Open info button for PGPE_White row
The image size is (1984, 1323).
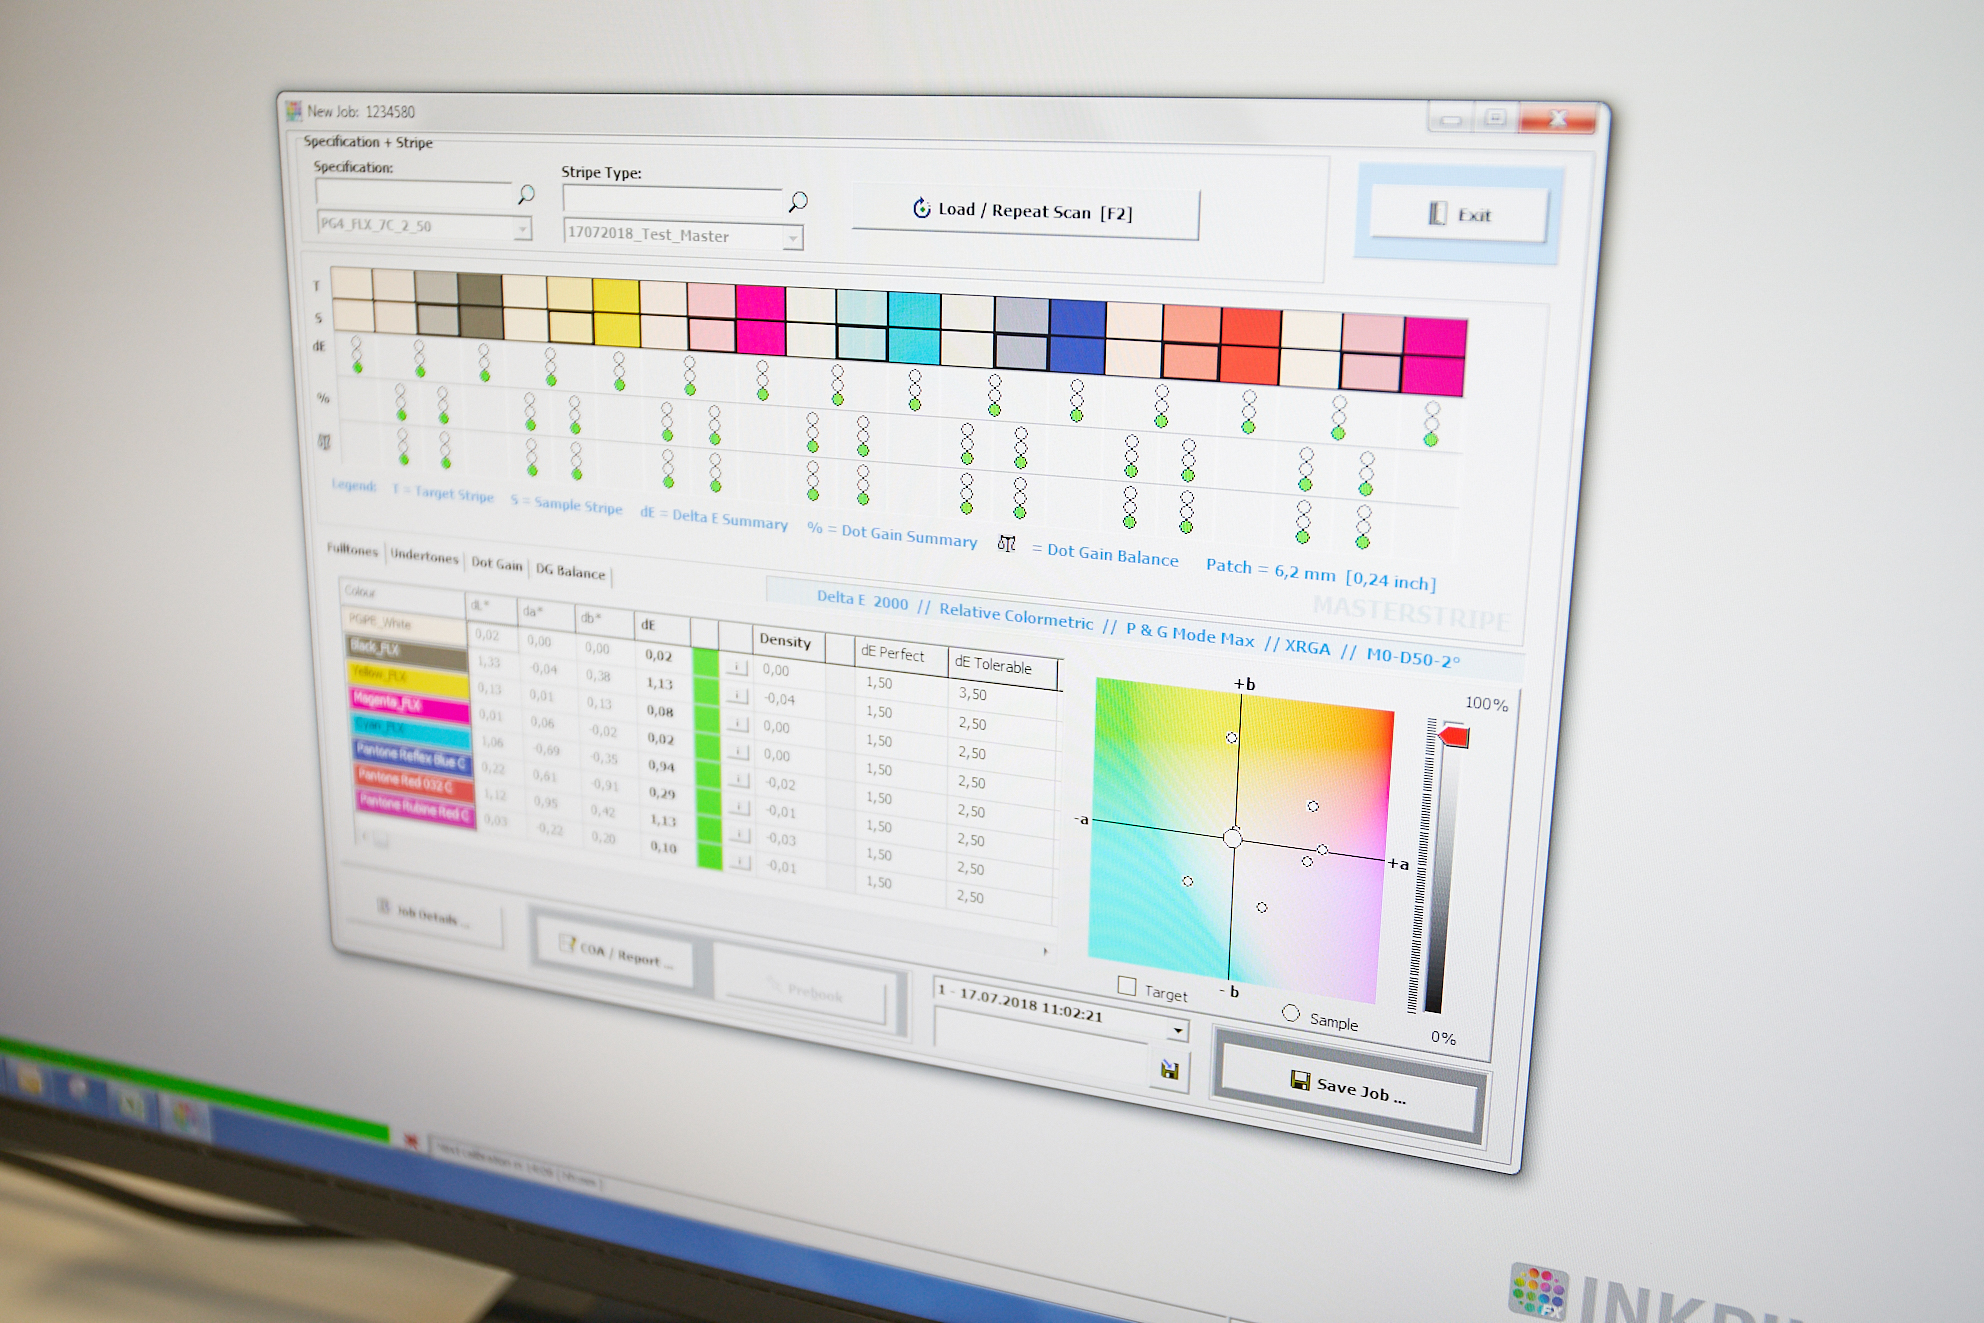point(737,667)
